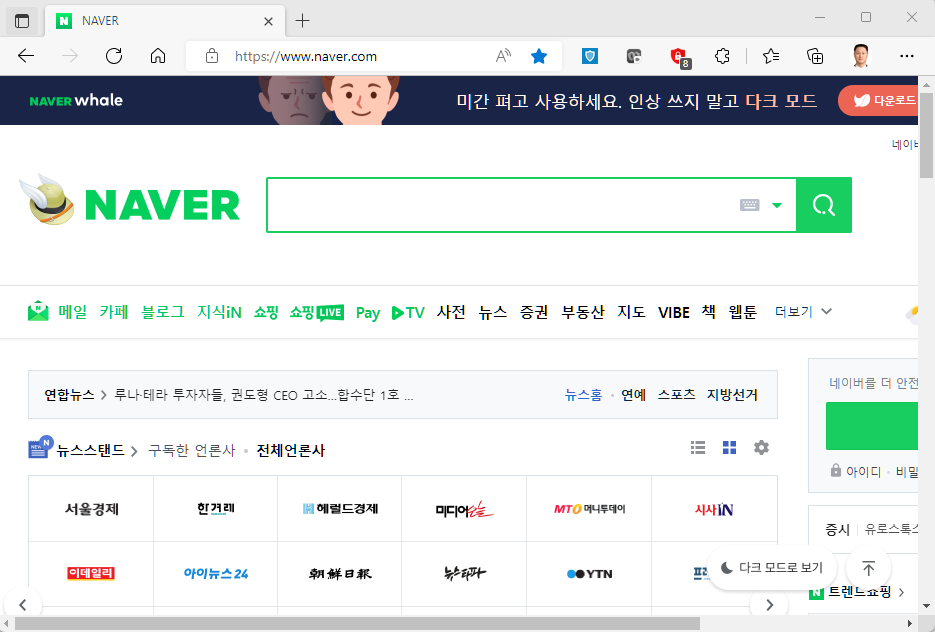This screenshot has height=632, width=935.
Task: Open red ad-blocker extension with badge 8
Action: coord(679,57)
